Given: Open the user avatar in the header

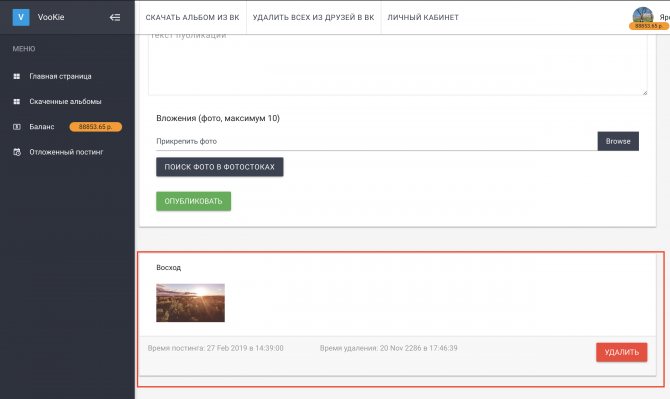Looking at the screenshot, I should (643, 15).
